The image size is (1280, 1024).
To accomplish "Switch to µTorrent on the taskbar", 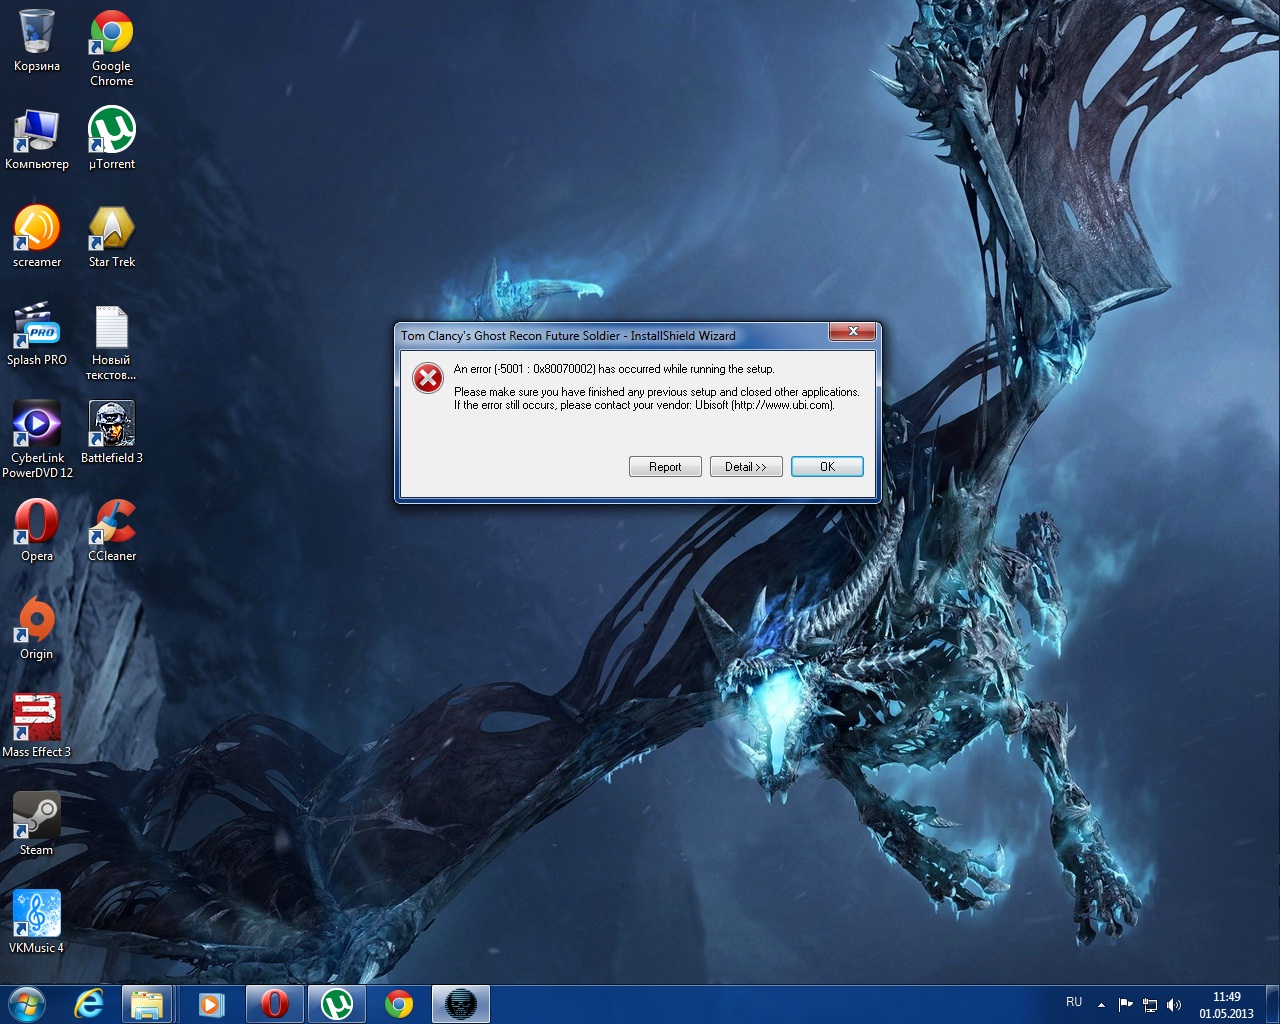I will pyautogui.click(x=337, y=1003).
